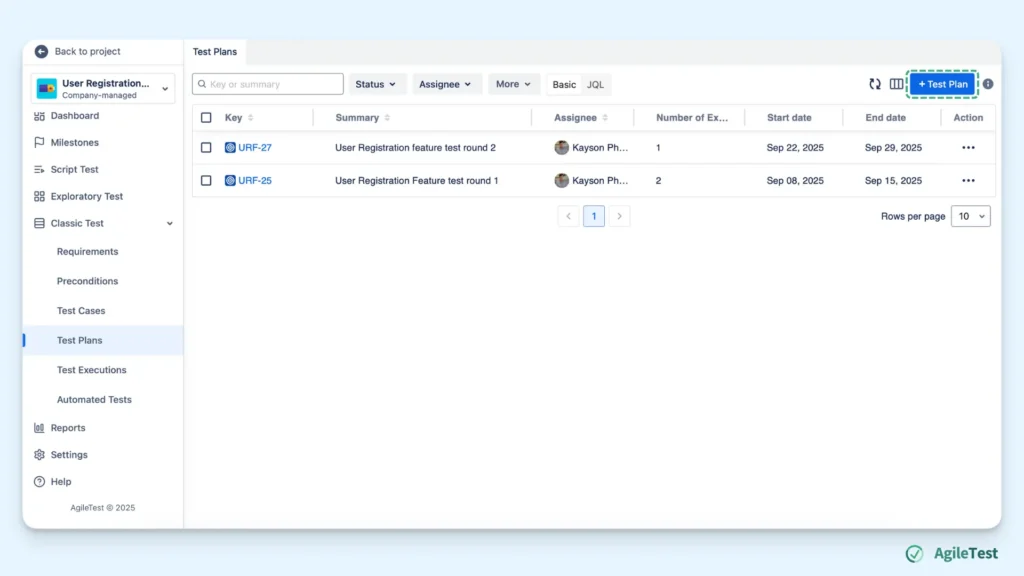Check the URF-25 row checkbox
Viewport: 1024px width, 576px height.
pos(206,180)
